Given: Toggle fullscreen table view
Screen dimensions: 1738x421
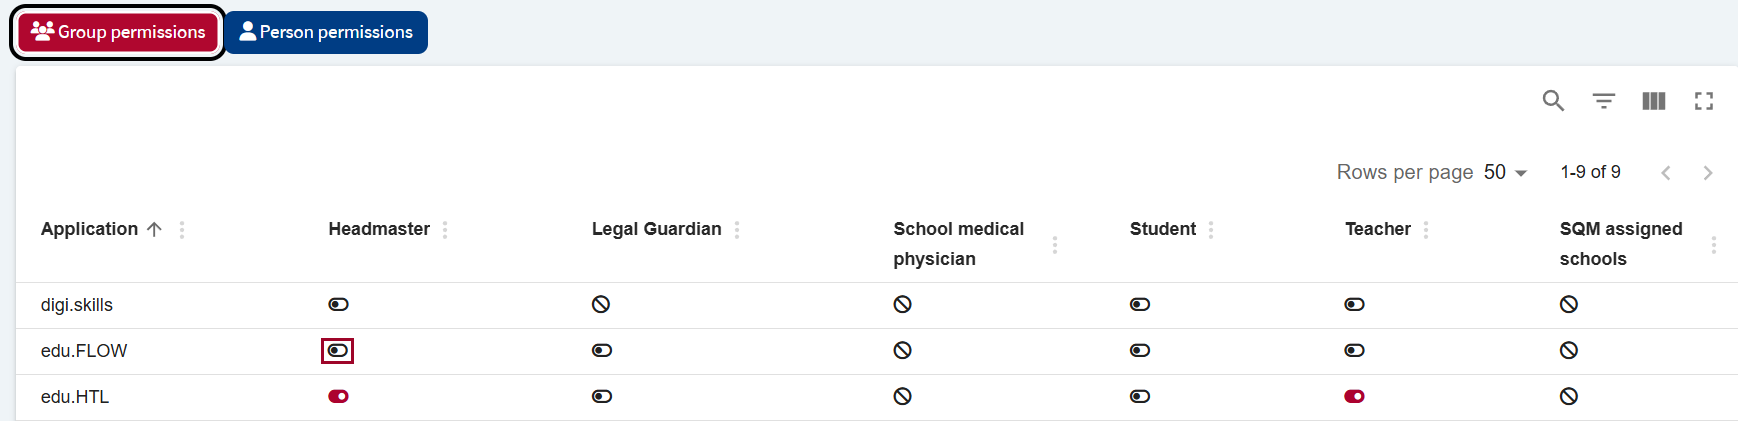Looking at the screenshot, I should pyautogui.click(x=1704, y=101).
